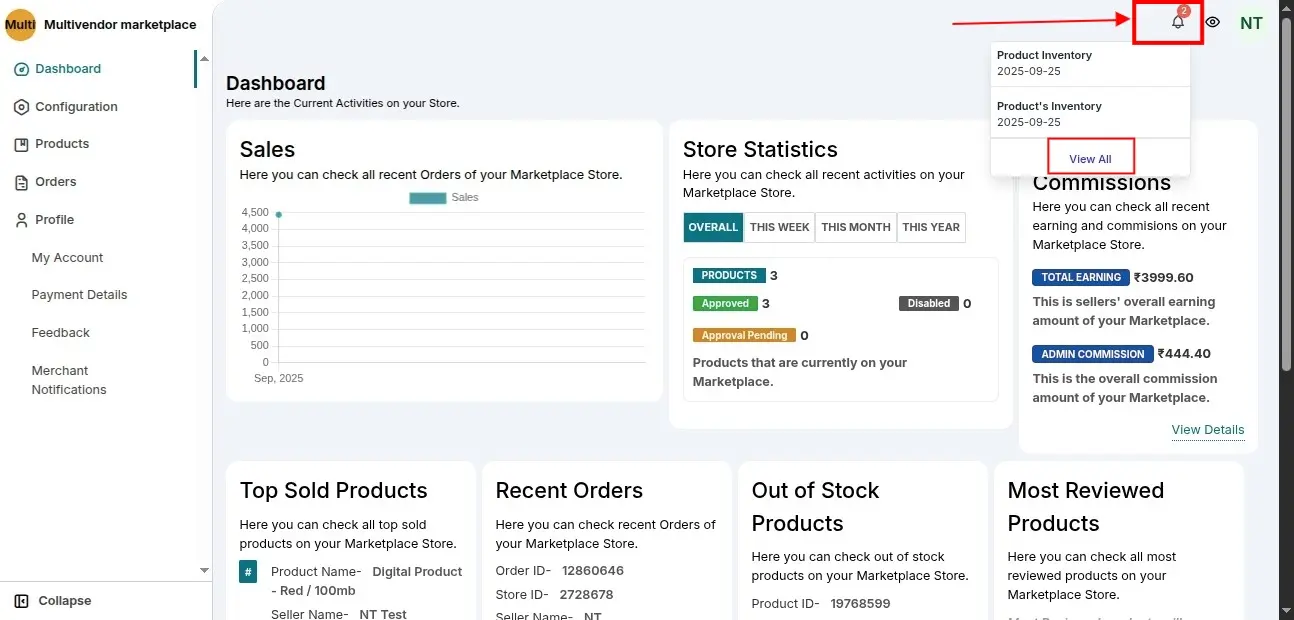The width and height of the screenshot is (1294, 620).
Task: Open the Product Inventory notification
Action: tap(1089, 63)
